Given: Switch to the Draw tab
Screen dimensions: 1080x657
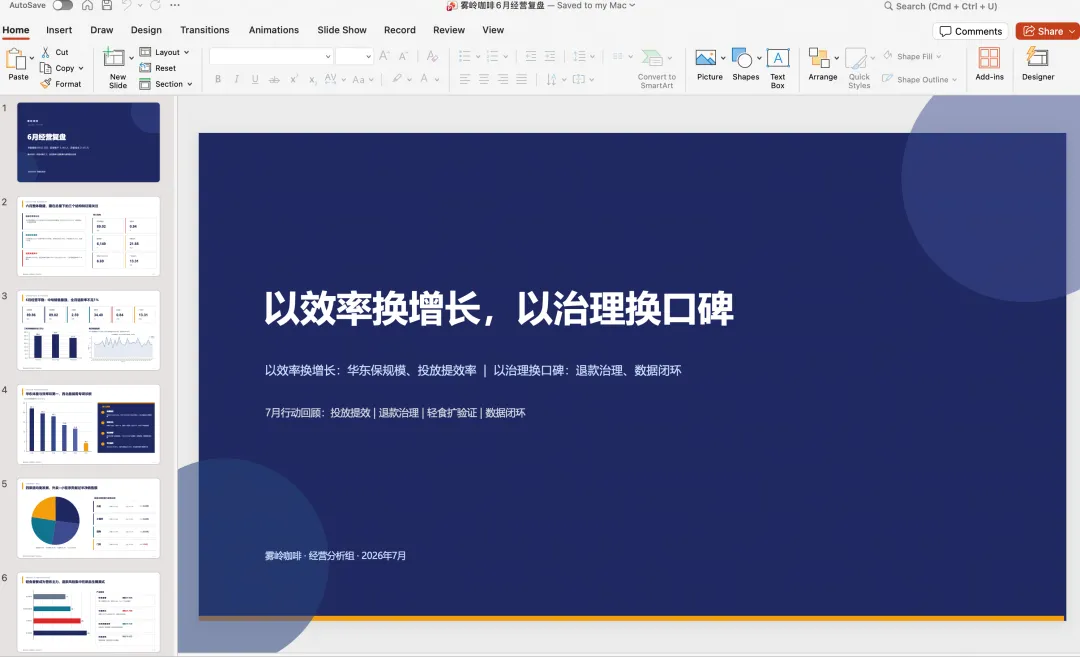Looking at the screenshot, I should 101,30.
